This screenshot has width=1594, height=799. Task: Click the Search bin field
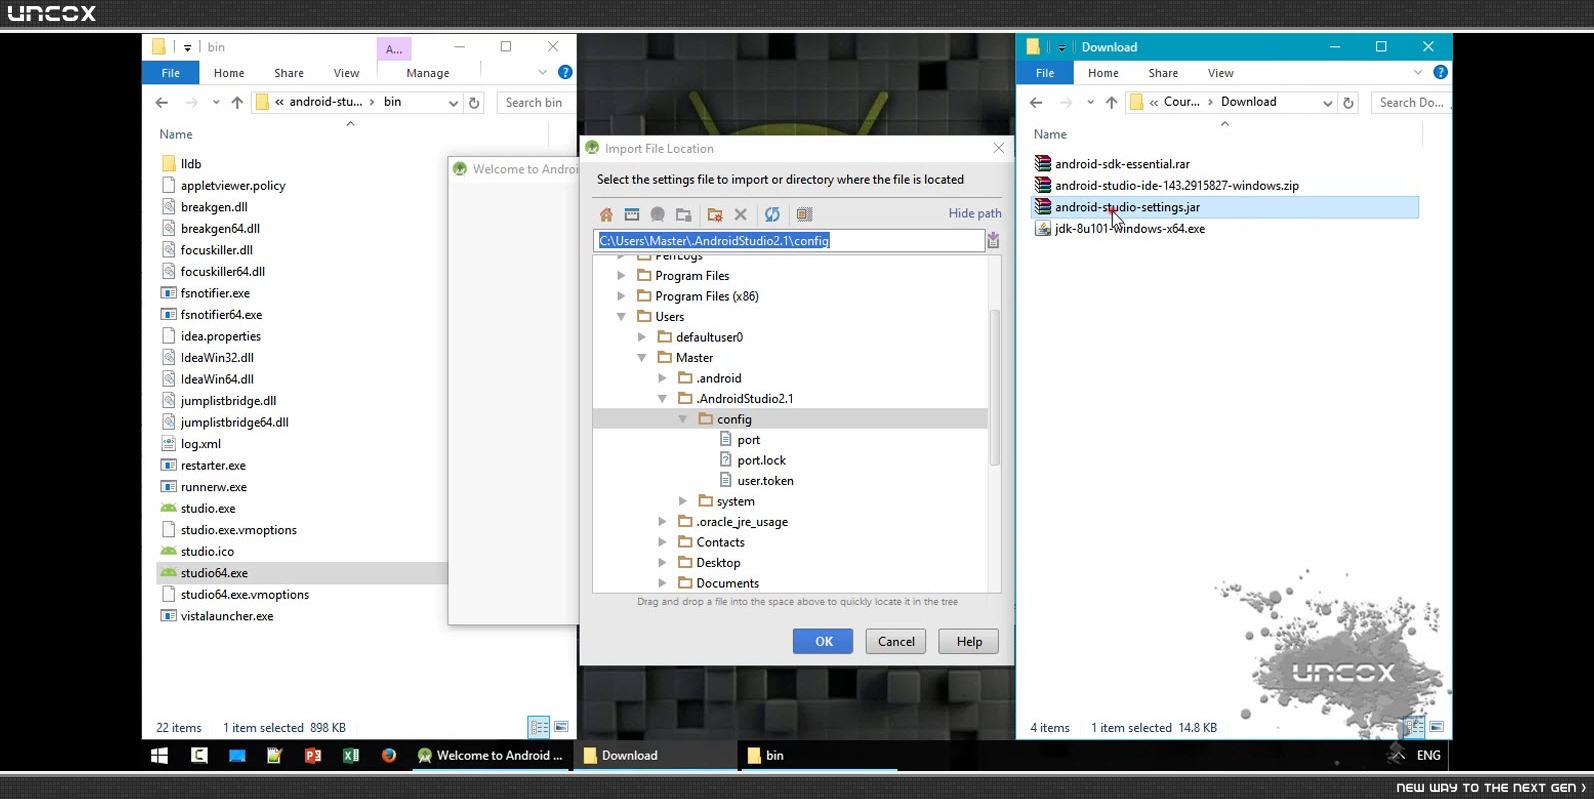point(535,102)
